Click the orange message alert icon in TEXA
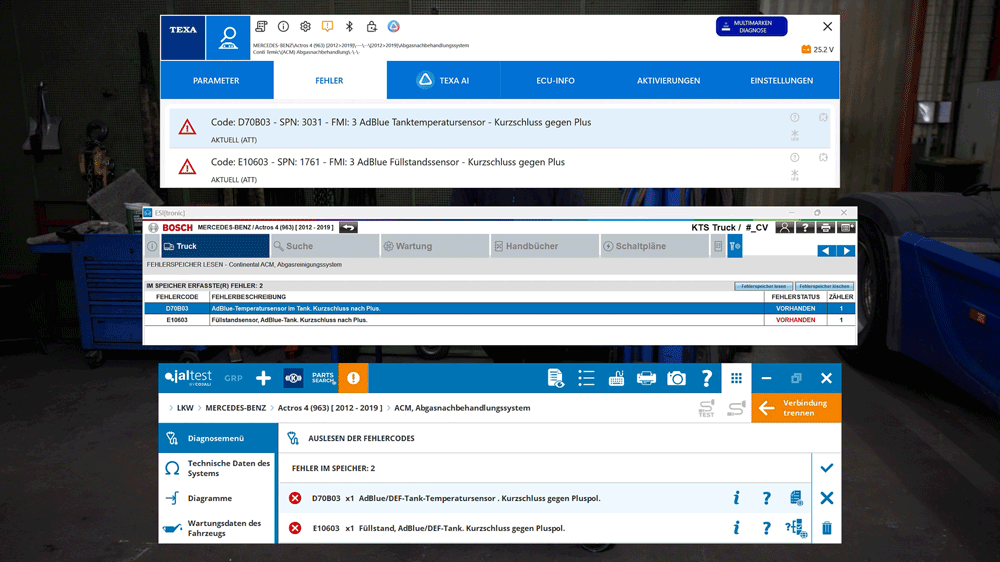This screenshot has height=562, width=1000. pyautogui.click(x=327, y=26)
